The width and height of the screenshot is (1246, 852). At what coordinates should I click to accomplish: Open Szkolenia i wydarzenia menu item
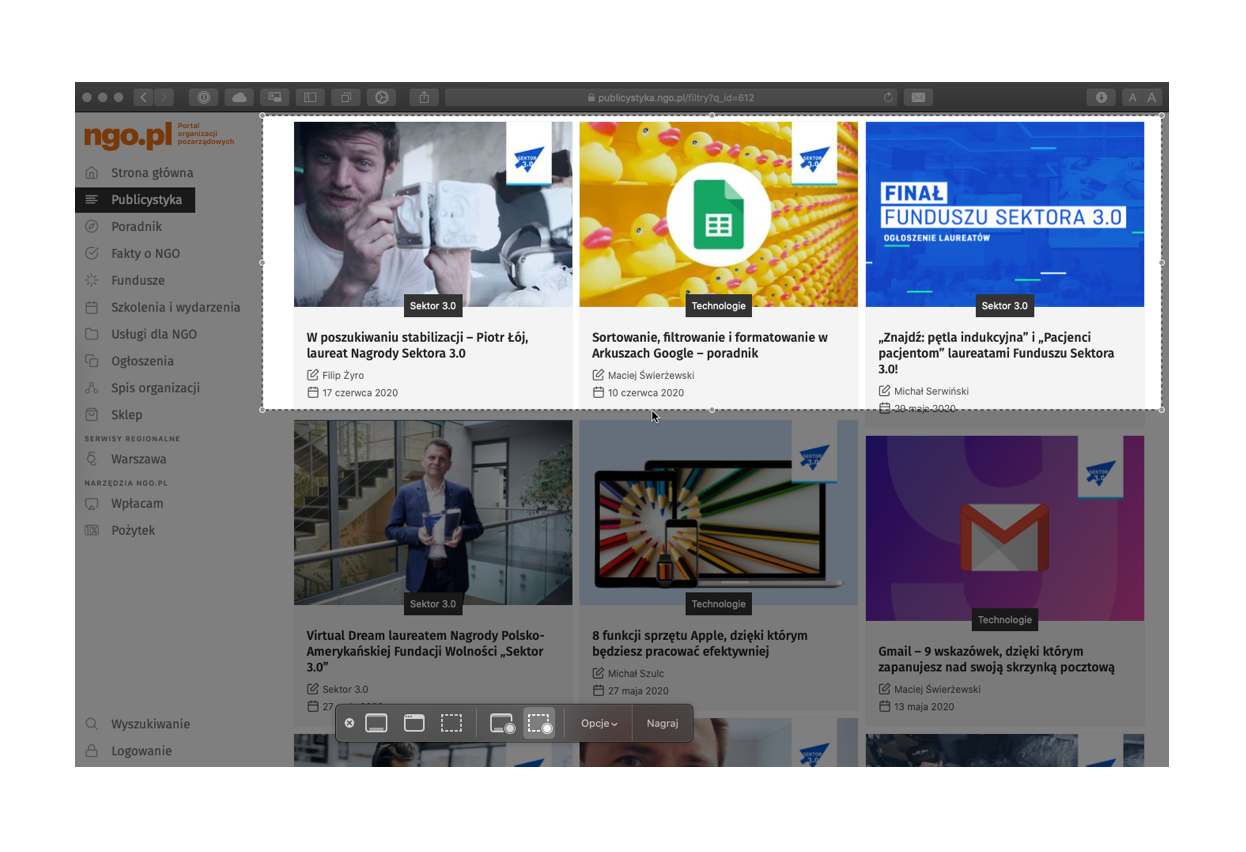(175, 307)
